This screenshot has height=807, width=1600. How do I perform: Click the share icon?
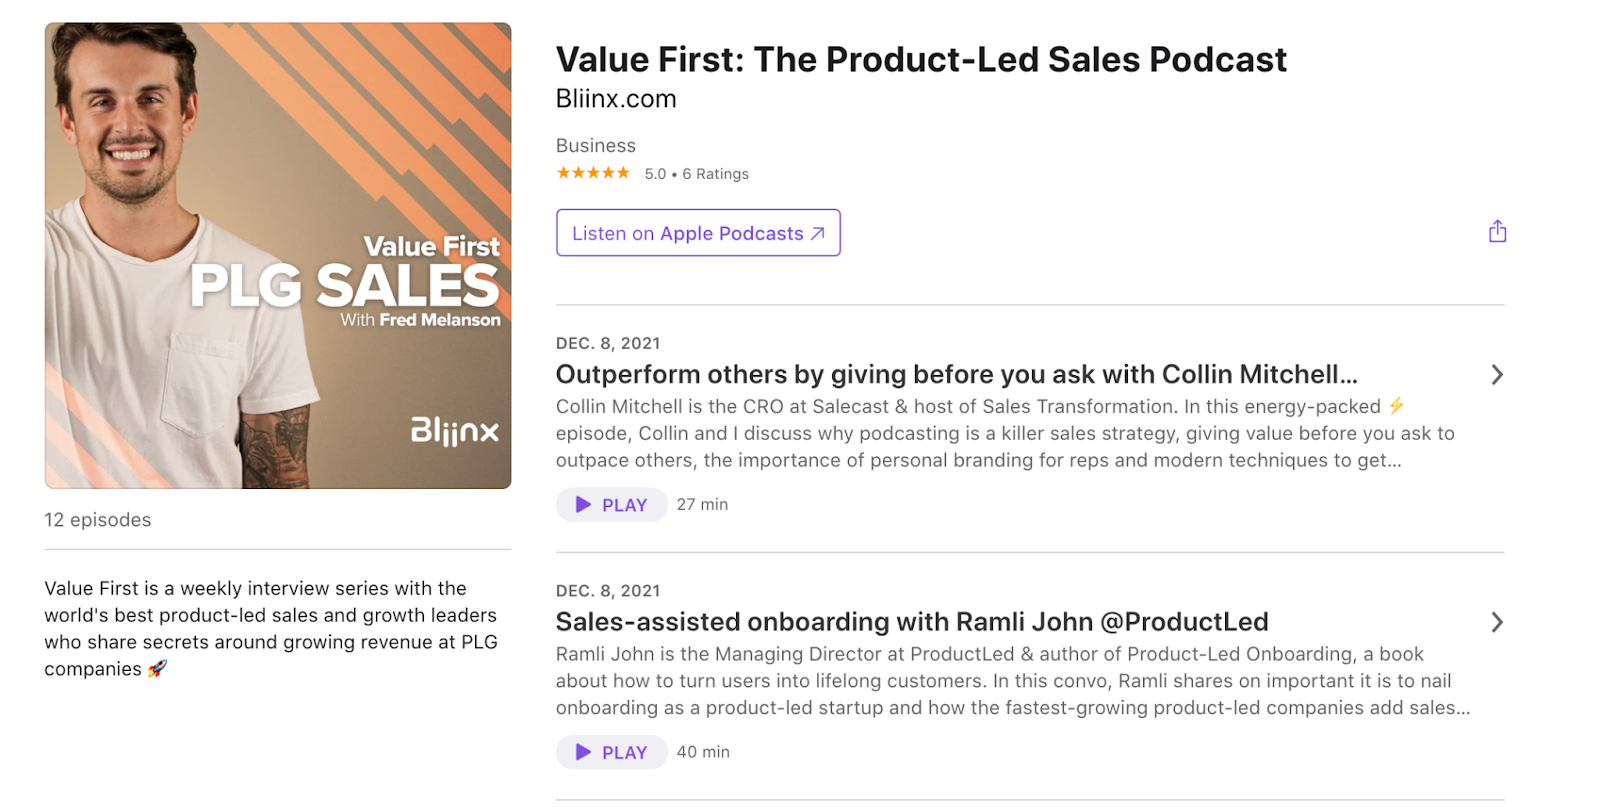pos(1497,232)
